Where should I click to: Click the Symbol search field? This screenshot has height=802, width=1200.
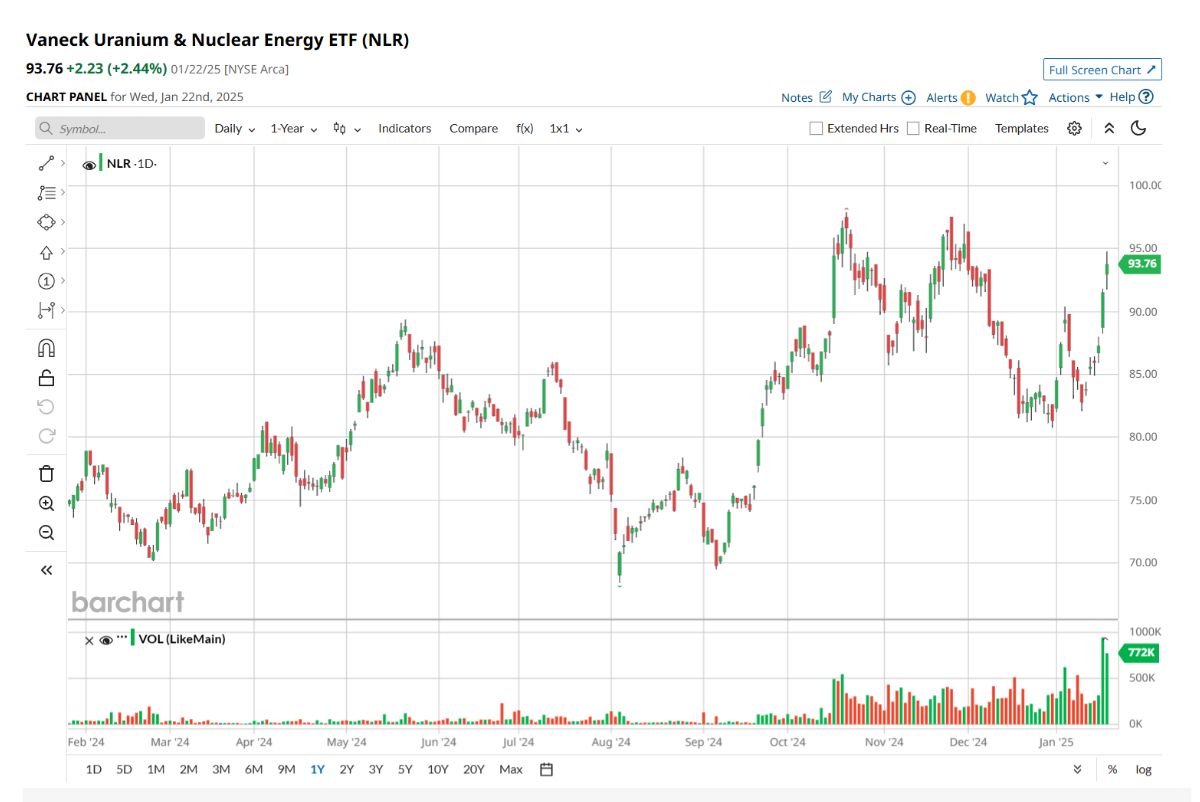coord(120,128)
